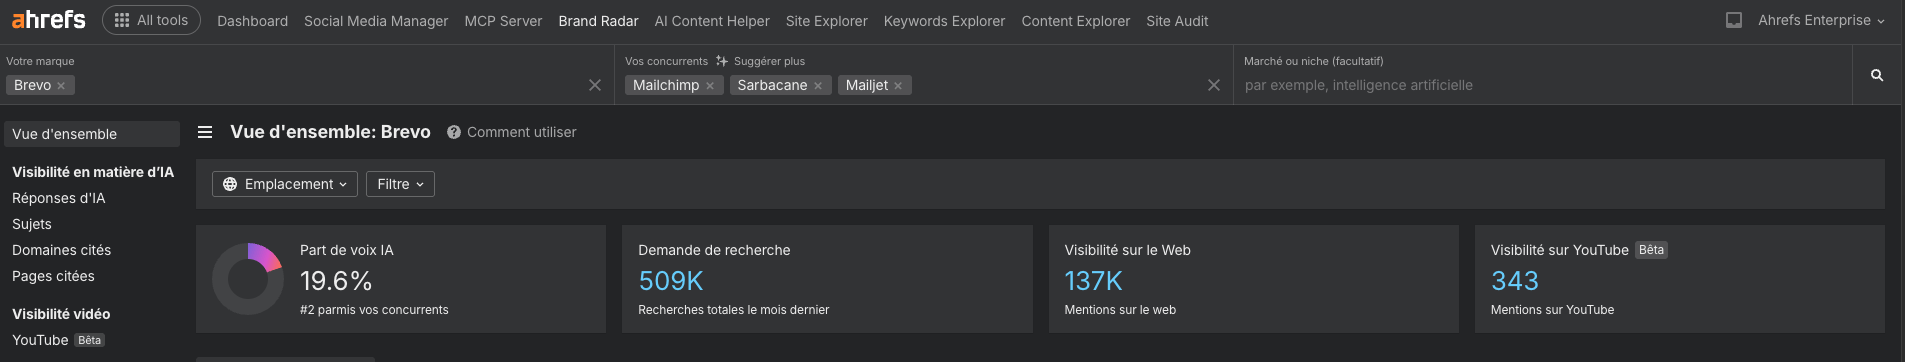
Task: Click the 343 YouTube mentions value
Action: click(x=1515, y=281)
